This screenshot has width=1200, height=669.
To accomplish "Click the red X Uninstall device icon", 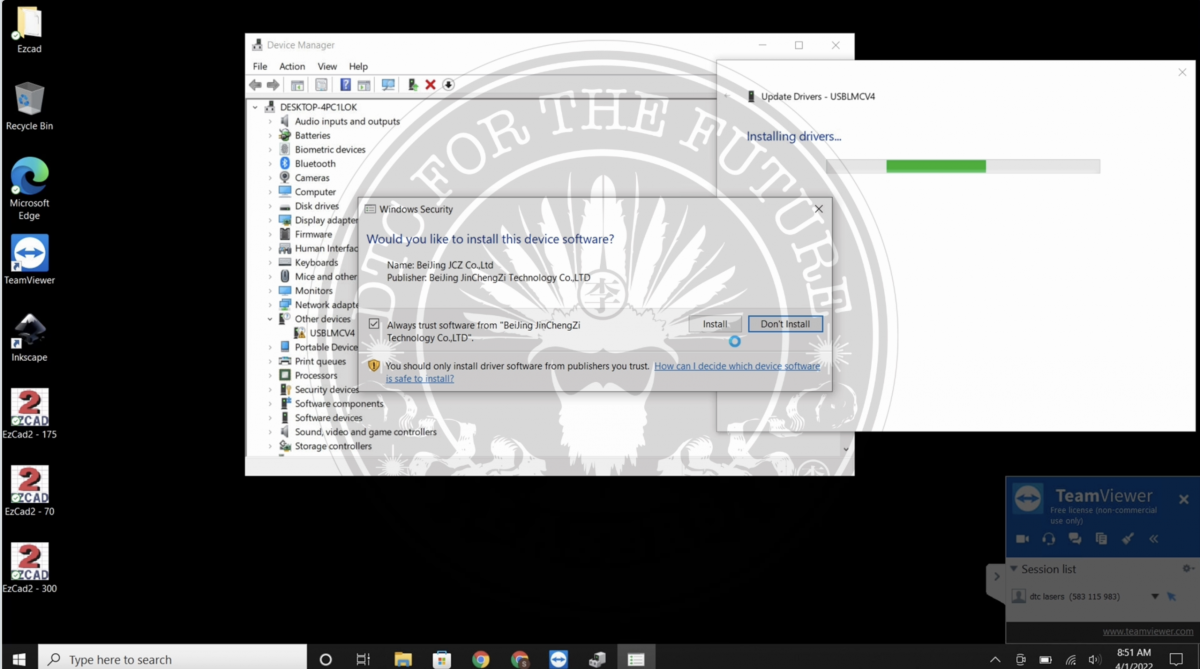I will (430, 85).
